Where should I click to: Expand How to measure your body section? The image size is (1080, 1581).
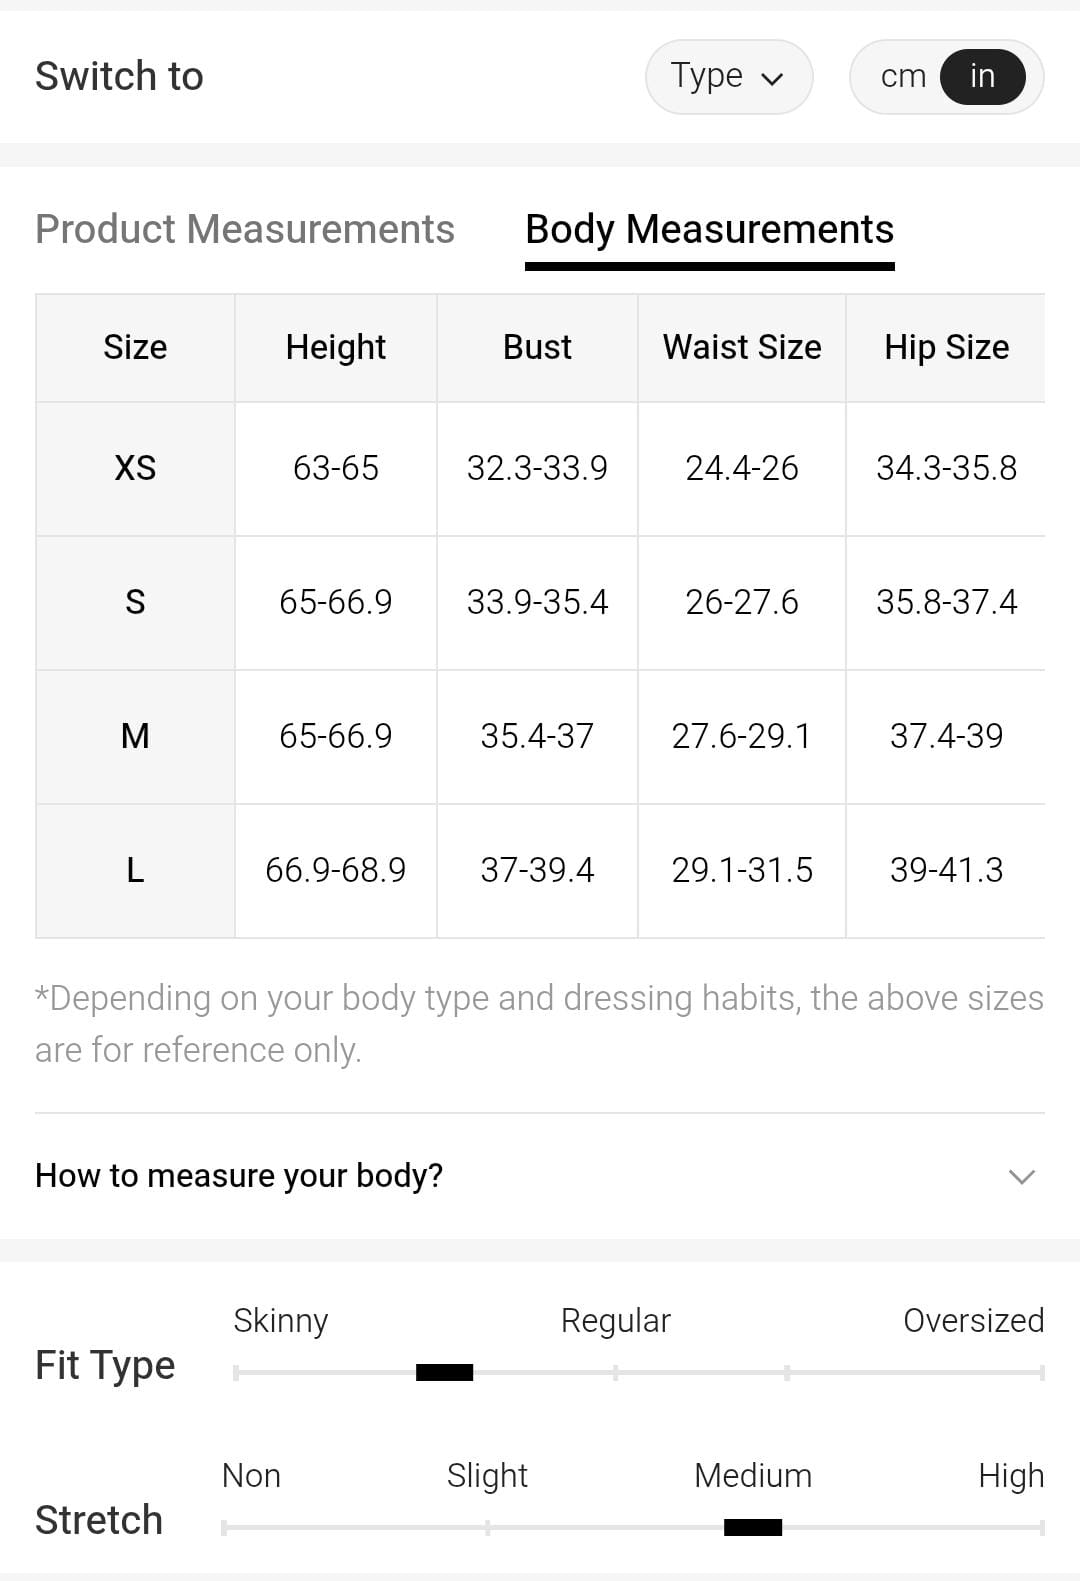pyautogui.click(x=239, y=1175)
